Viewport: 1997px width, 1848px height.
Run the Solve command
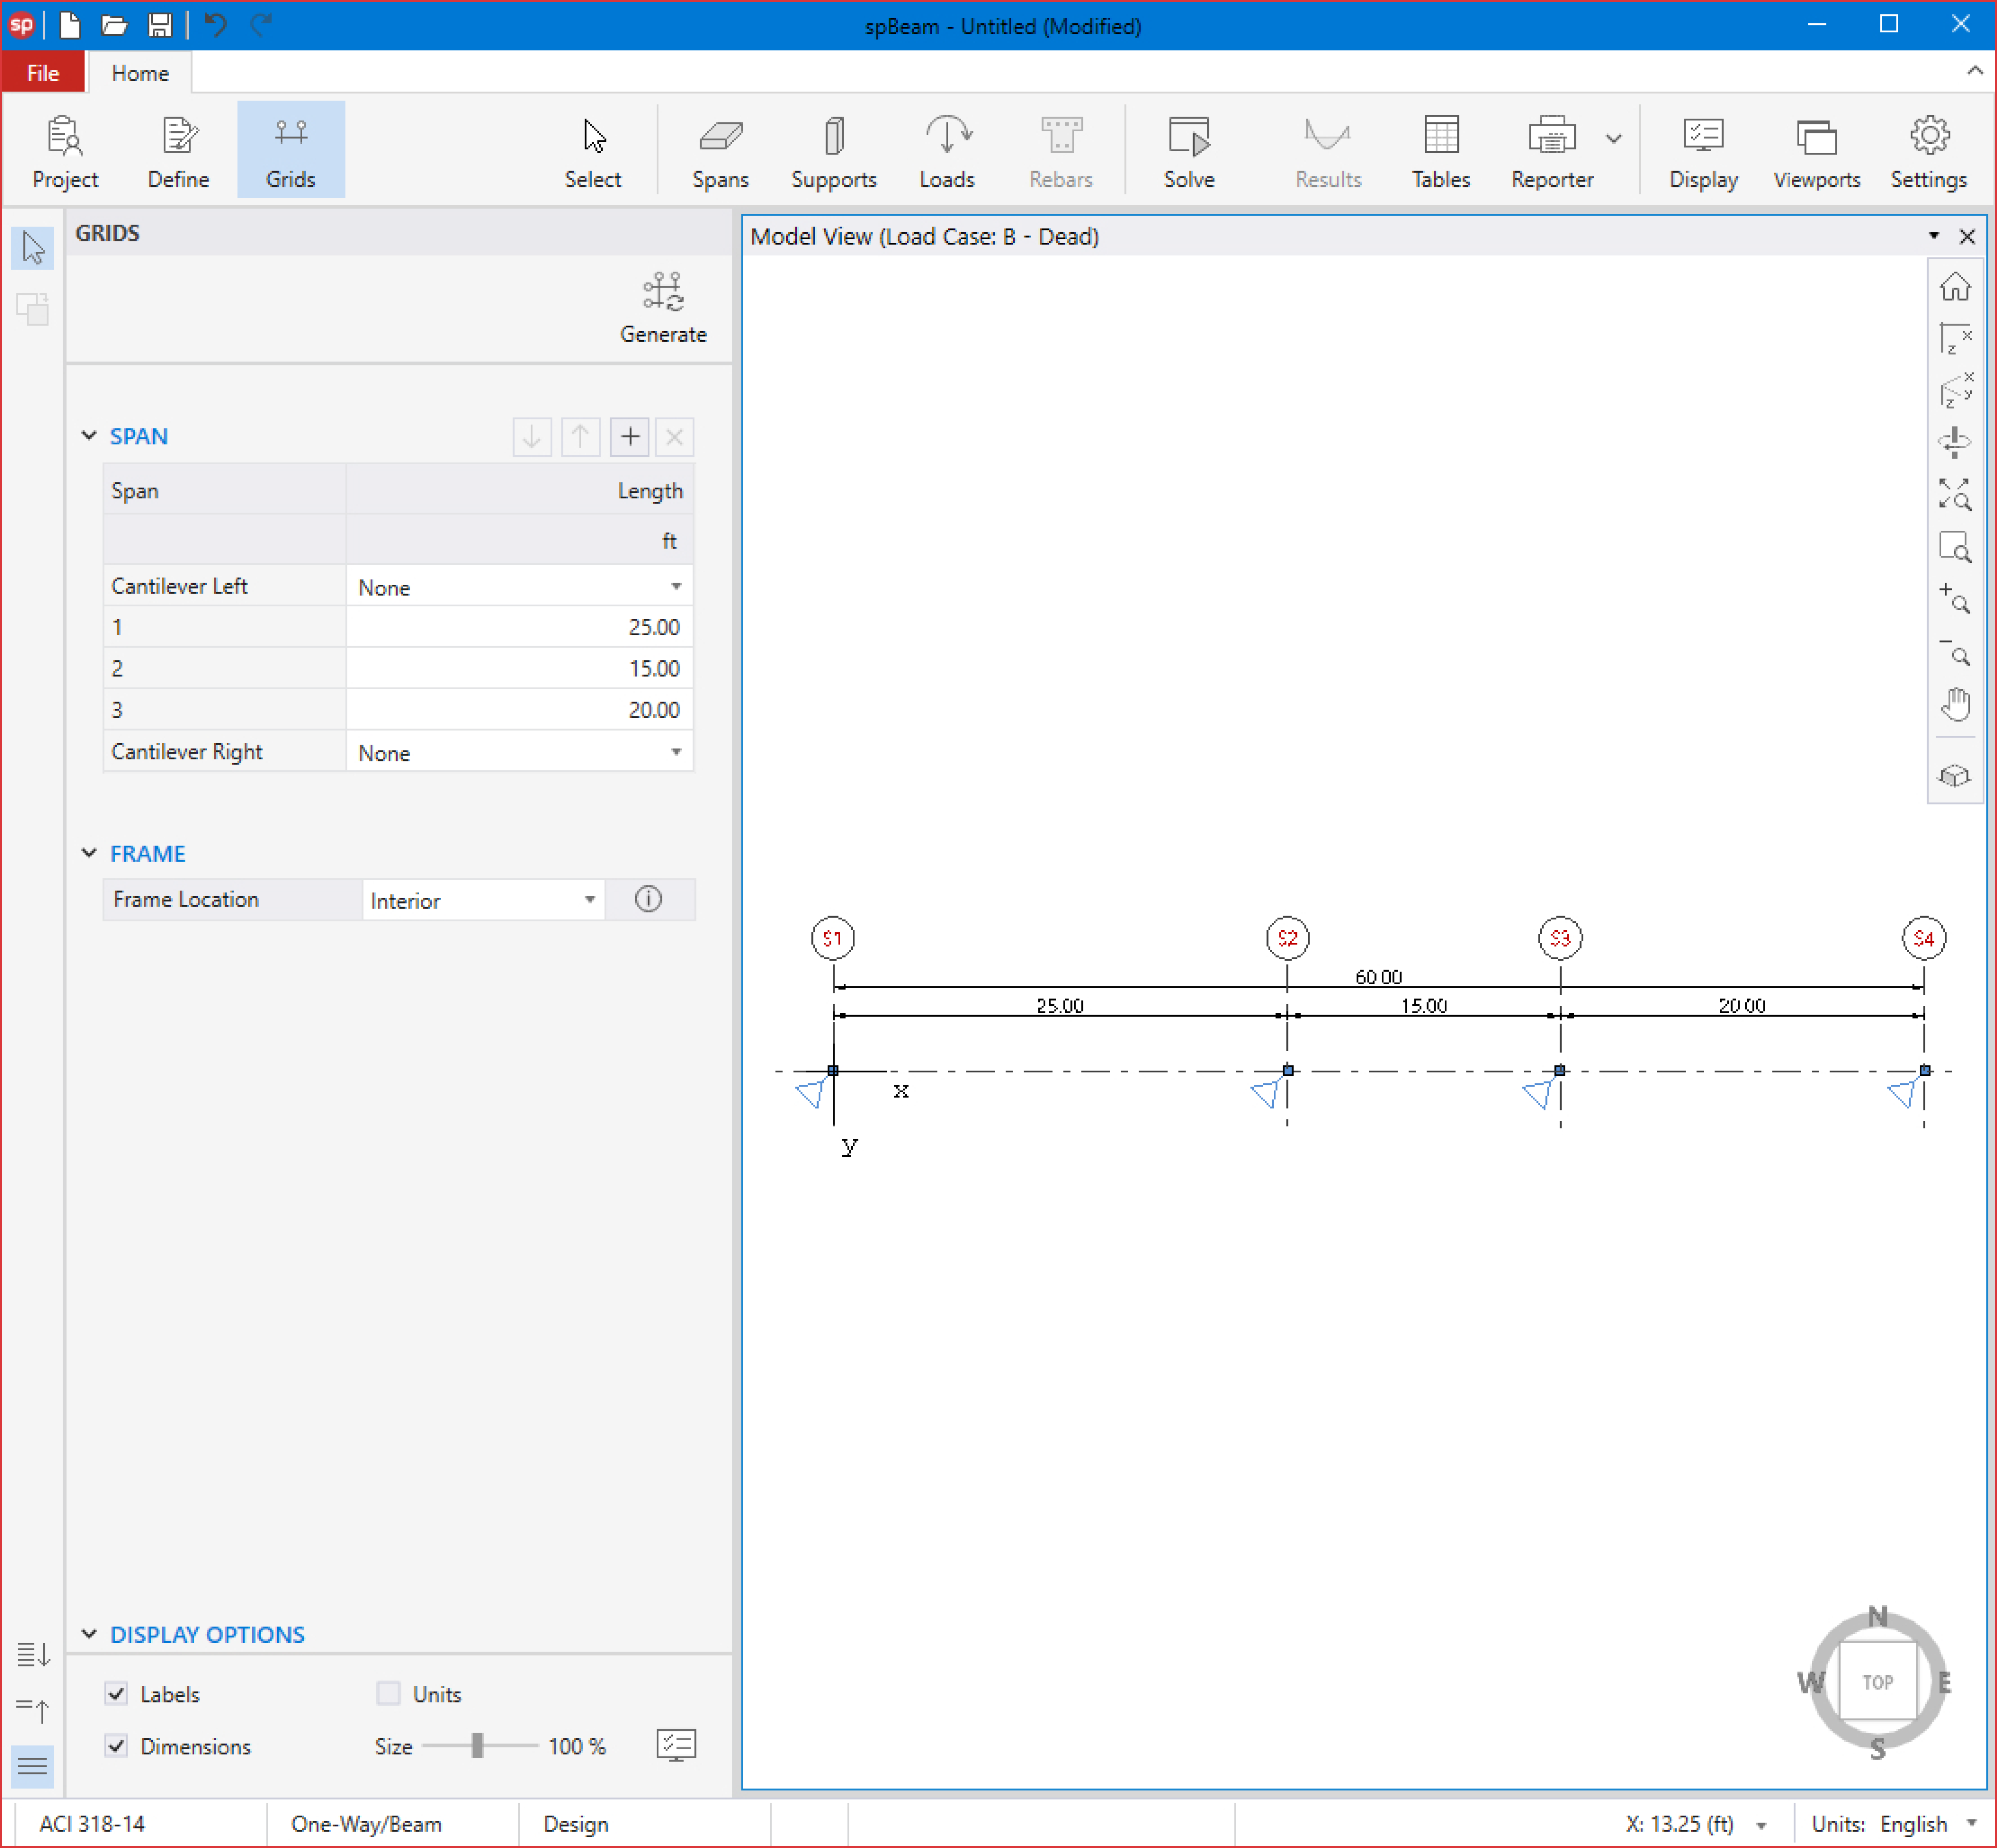(x=1188, y=151)
